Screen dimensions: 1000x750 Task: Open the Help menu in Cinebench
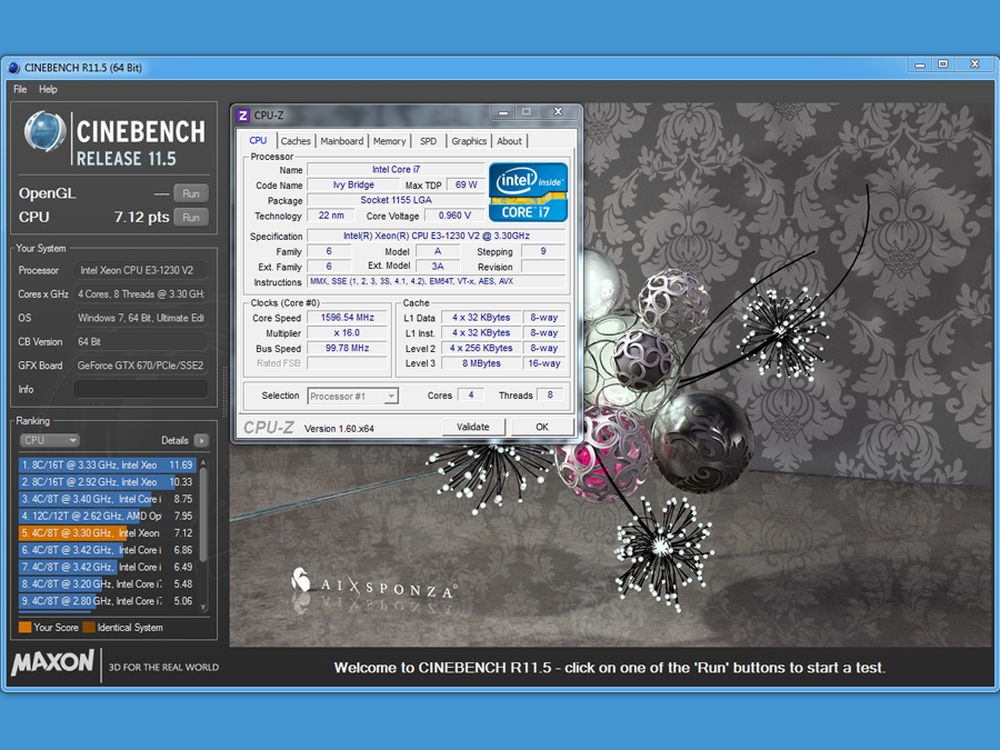click(48, 89)
